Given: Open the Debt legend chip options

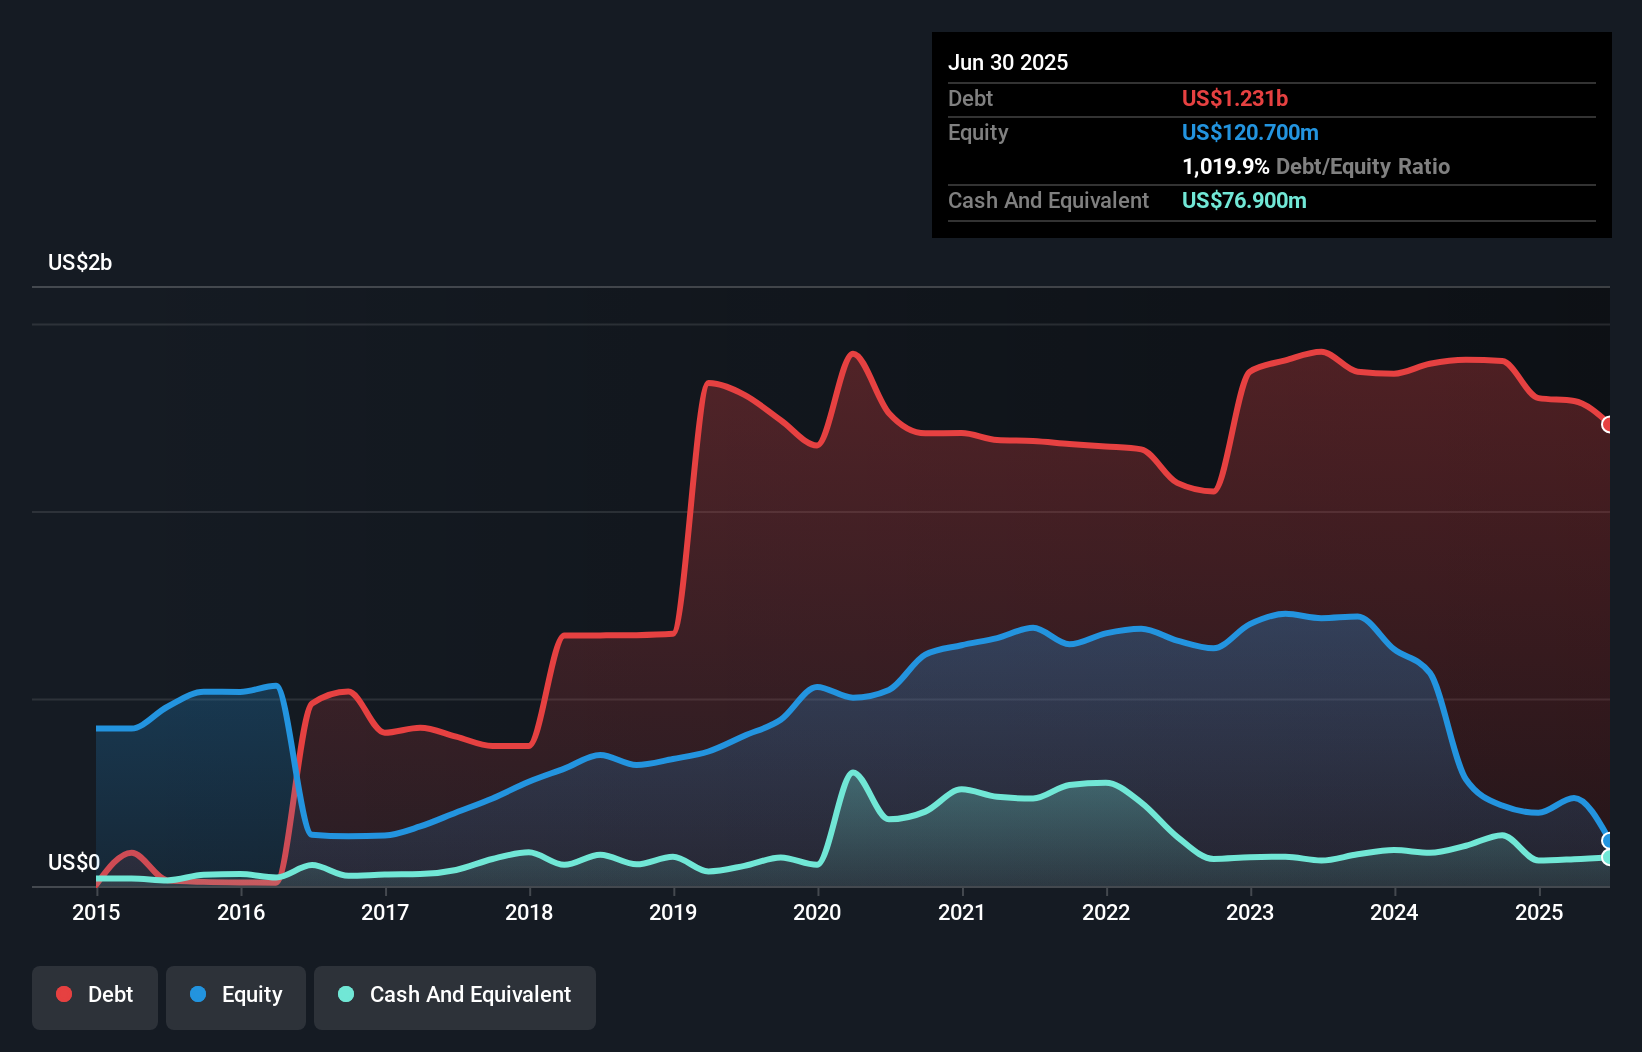Looking at the screenshot, I should (95, 994).
